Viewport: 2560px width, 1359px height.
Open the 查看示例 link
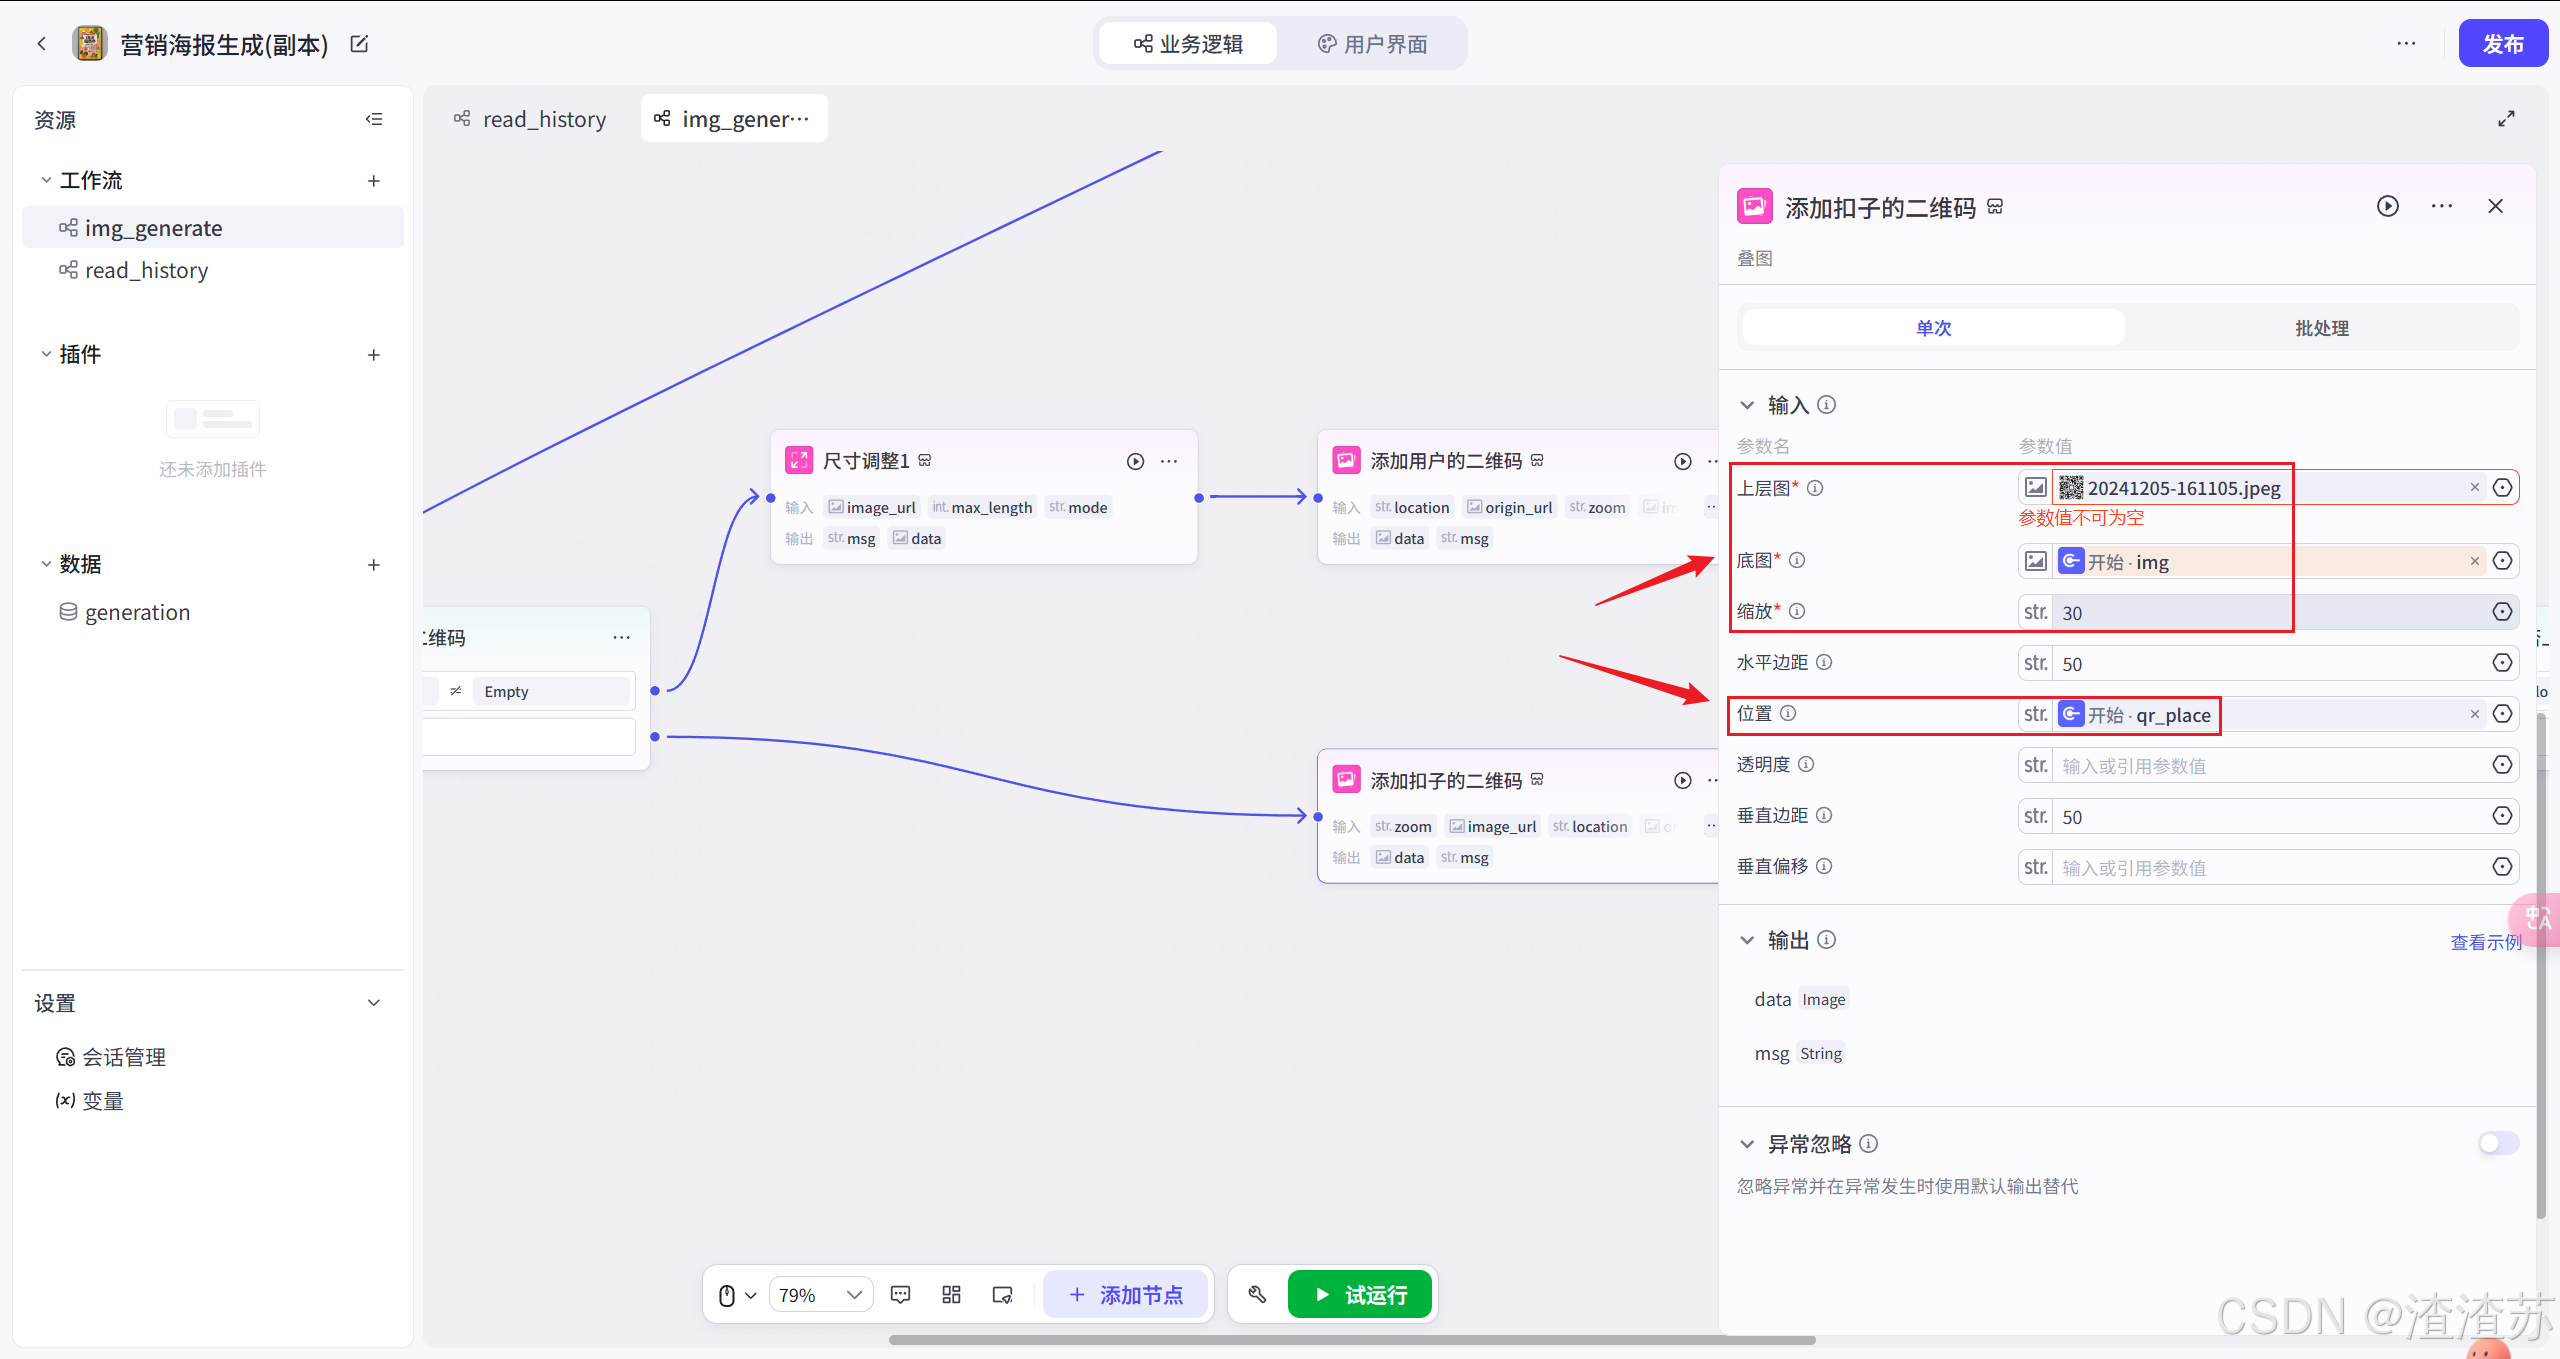pos(2484,942)
